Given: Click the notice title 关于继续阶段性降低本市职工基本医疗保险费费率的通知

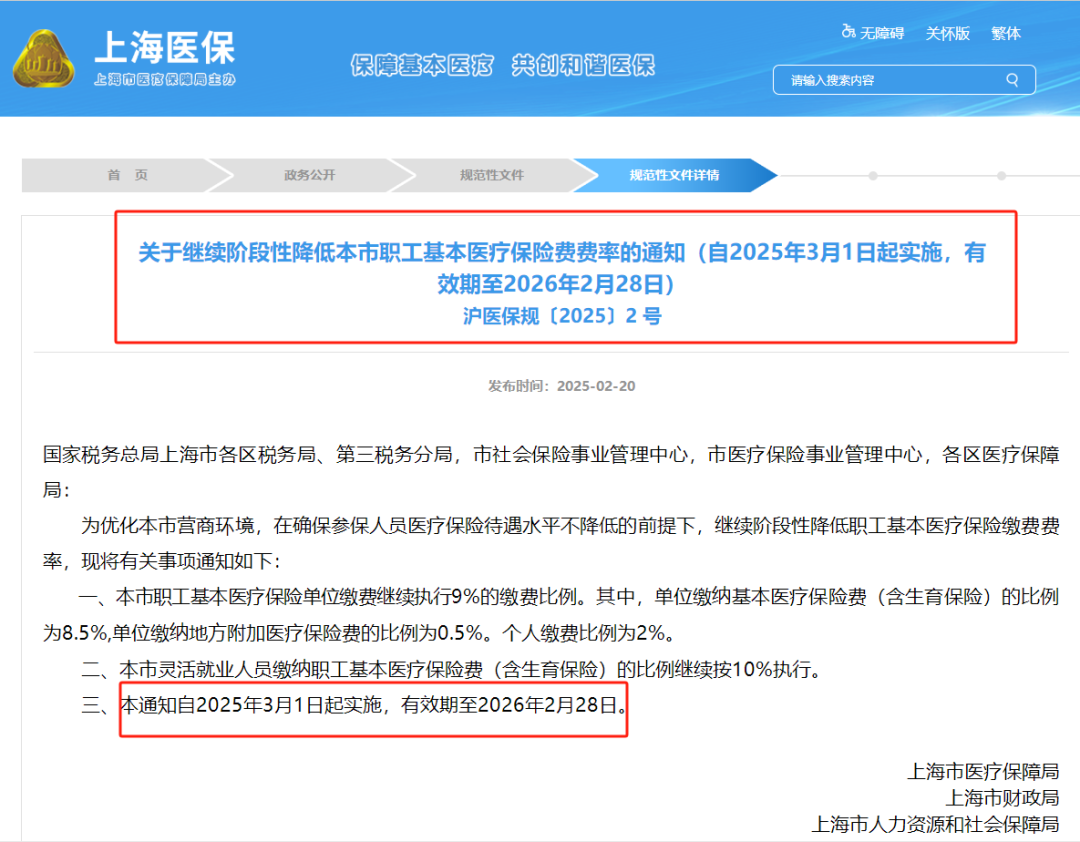Looking at the screenshot, I should tap(562, 267).
